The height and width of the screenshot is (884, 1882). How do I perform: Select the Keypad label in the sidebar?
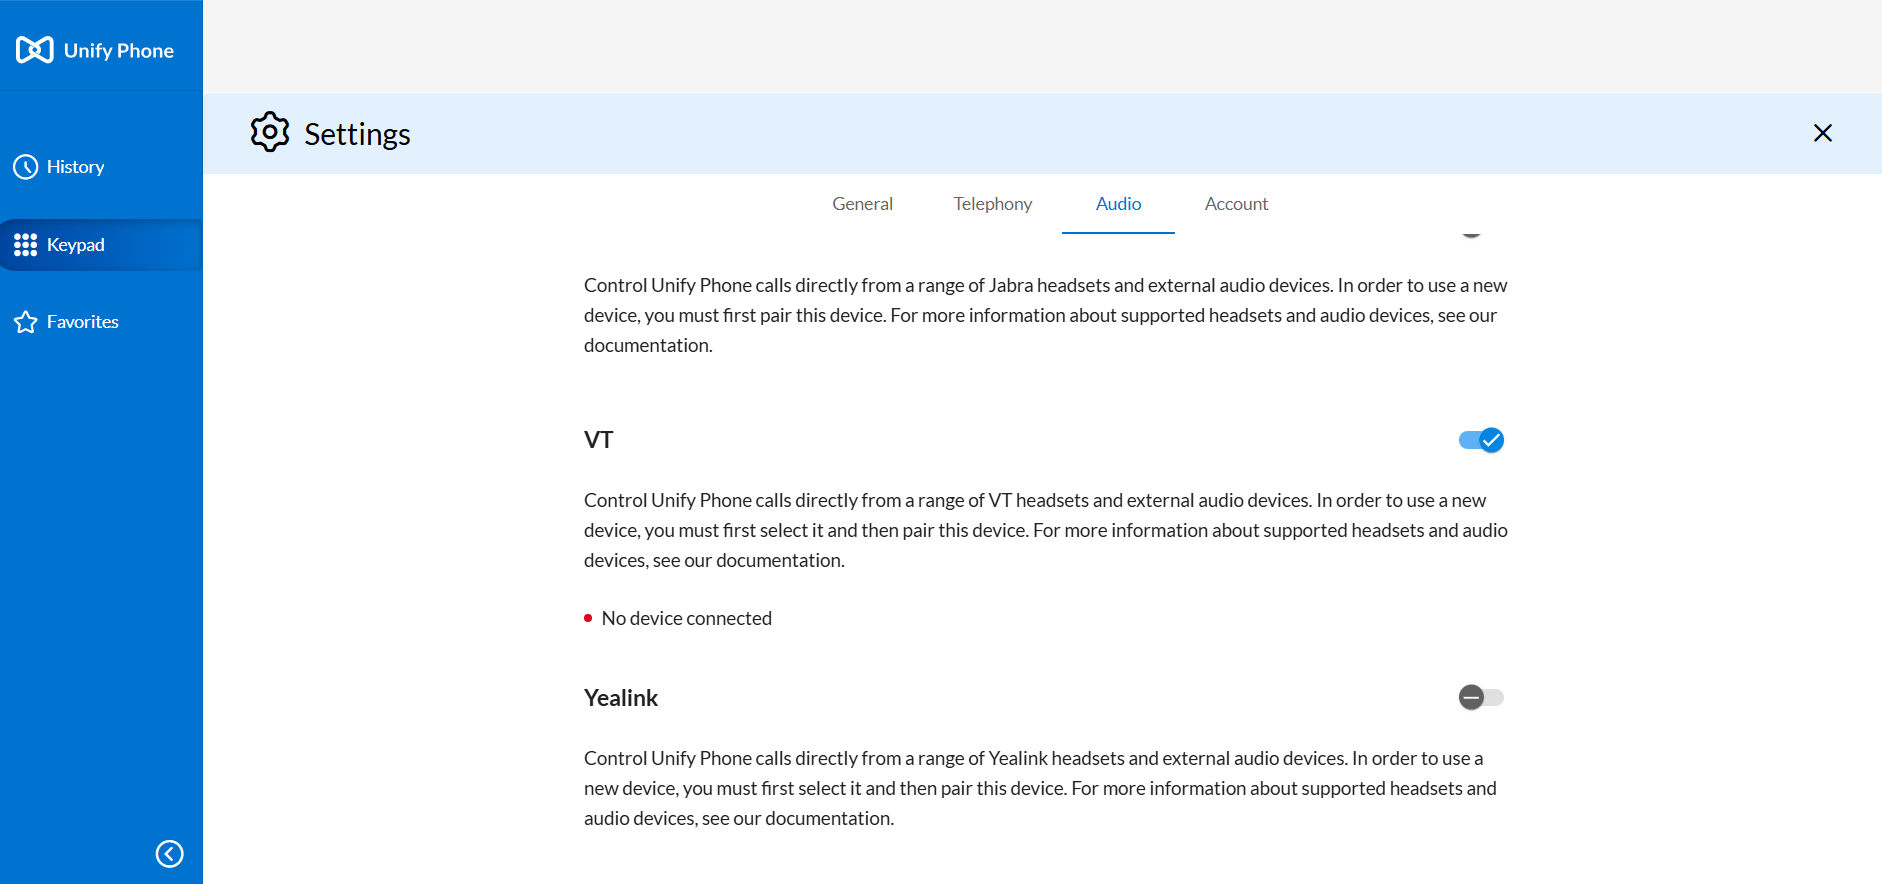pyautogui.click(x=76, y=245)
